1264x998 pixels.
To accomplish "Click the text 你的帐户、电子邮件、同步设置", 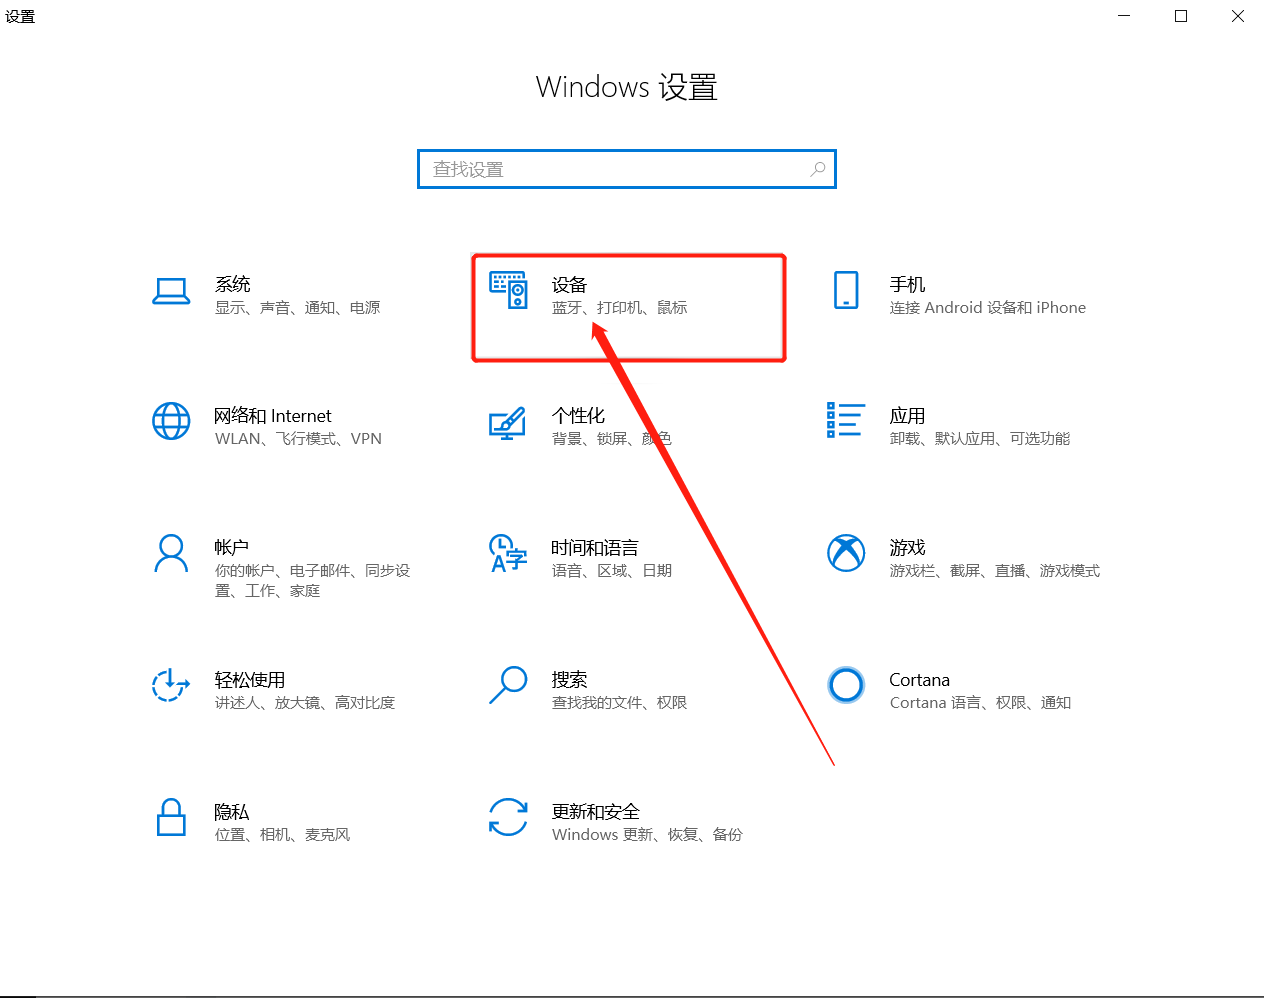I will tap(313, 581).
